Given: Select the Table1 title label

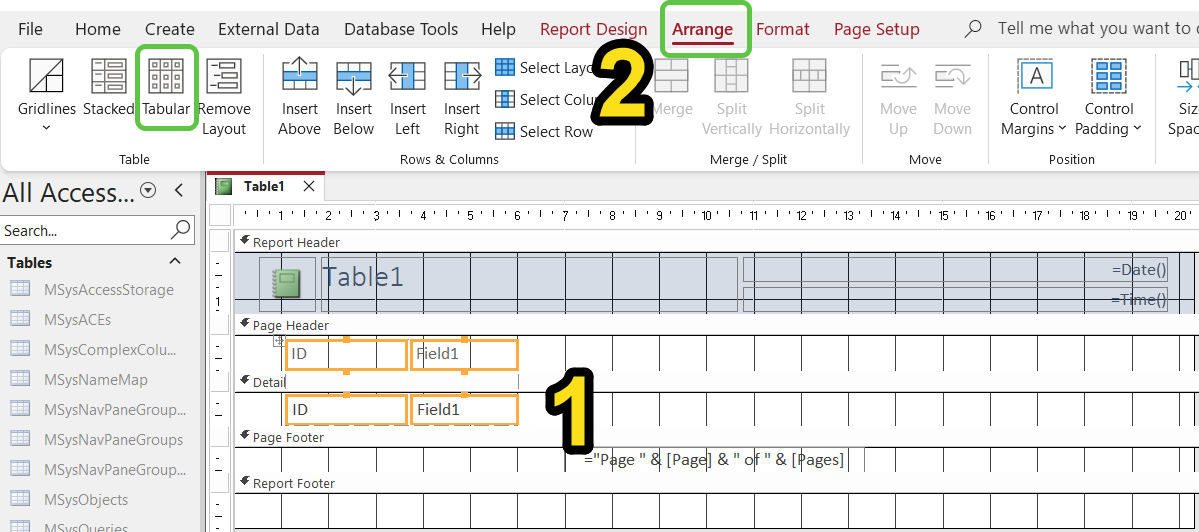Looking at the screenshot, I should click(528, 284).
